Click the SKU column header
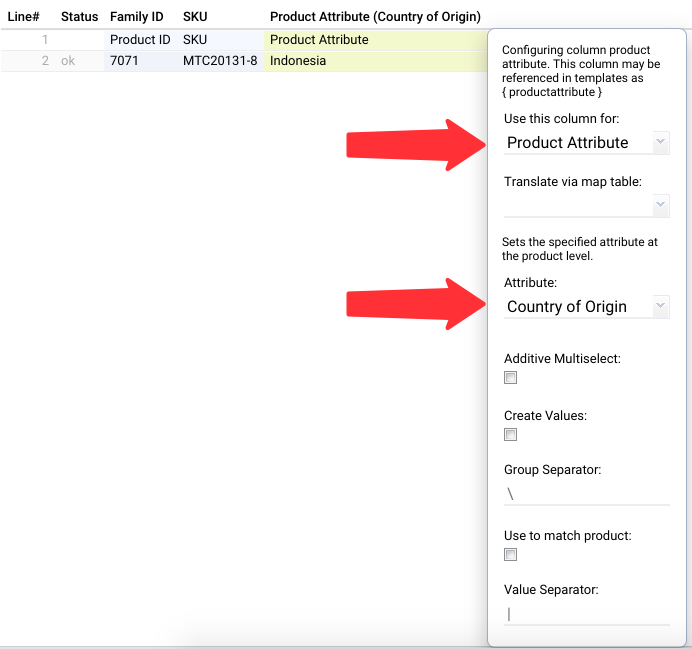Screen dimensions: 692x649 [x=195, y=17]
